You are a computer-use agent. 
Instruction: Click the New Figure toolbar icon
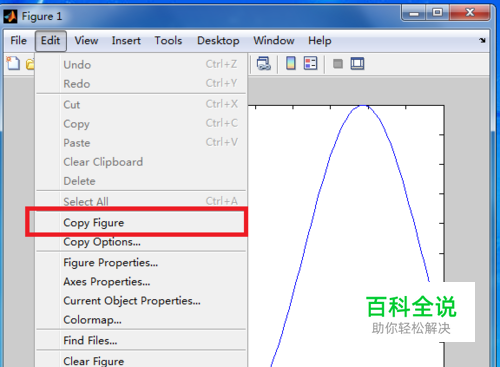click(x=13, y=63)
